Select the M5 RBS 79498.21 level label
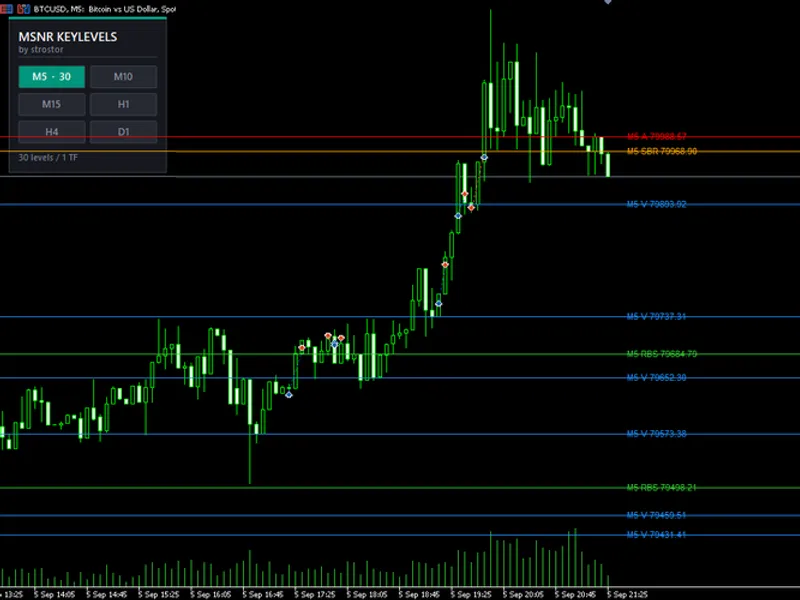This screenshot has height=600, width=800. pyautogui.click(x=662, y=487)
